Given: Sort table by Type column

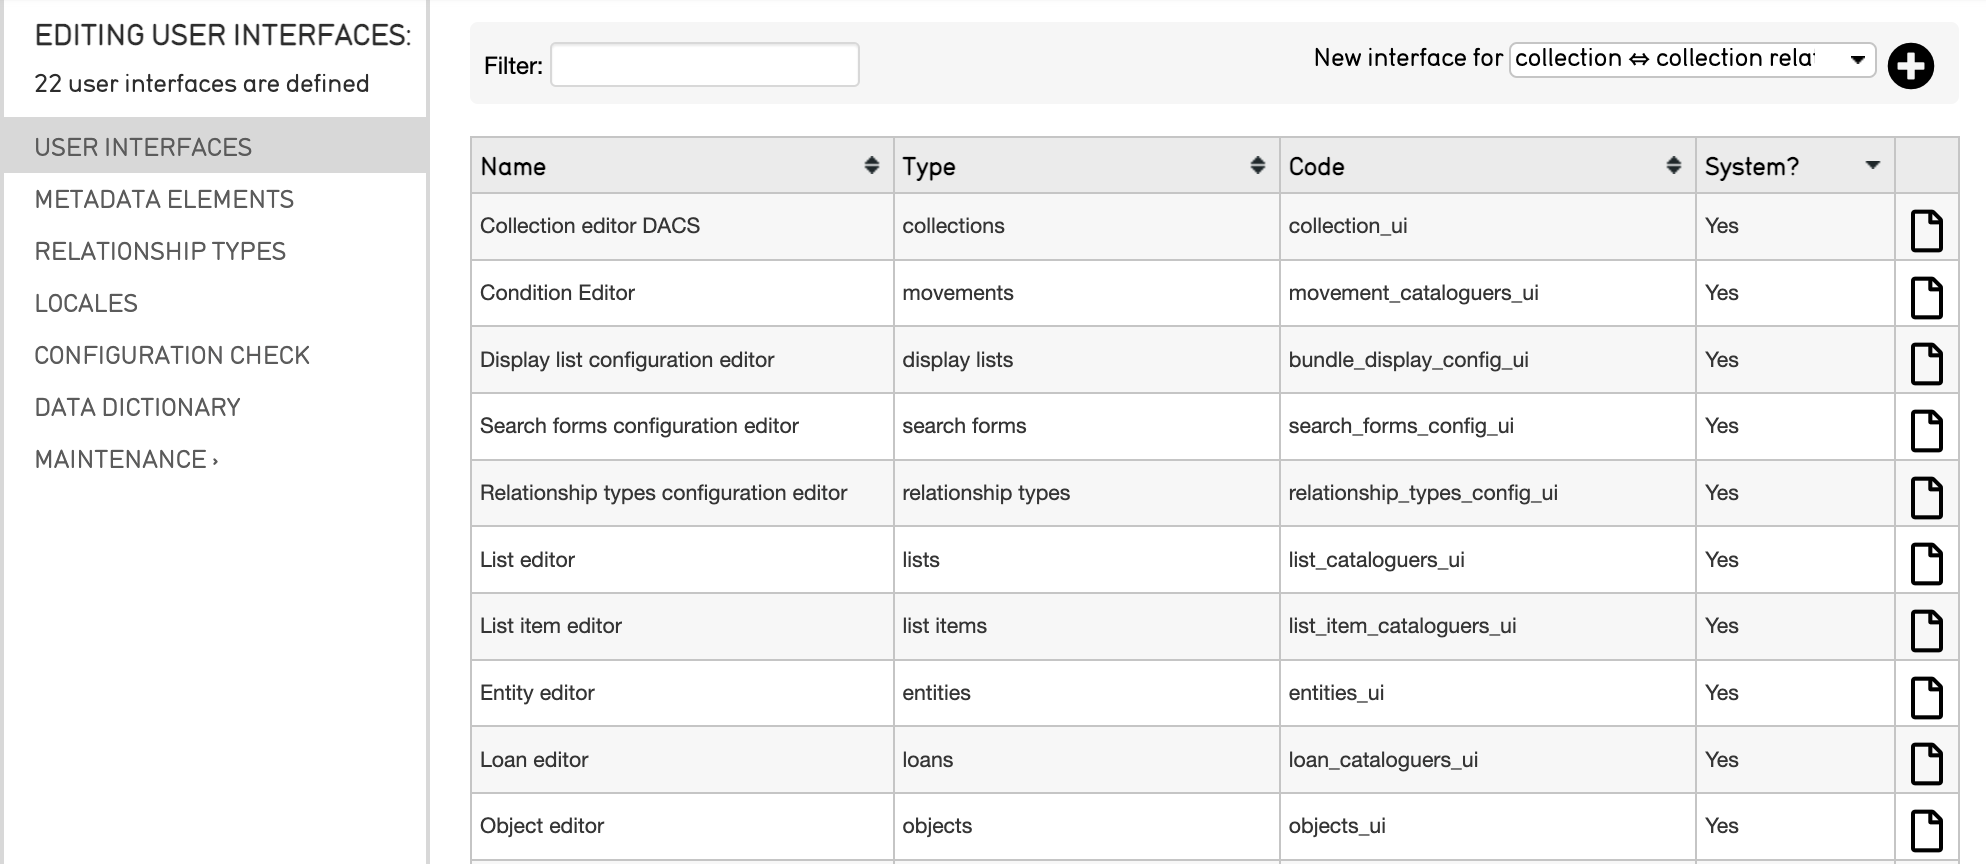Looking at the screenshot, I should pos(1257,166).
